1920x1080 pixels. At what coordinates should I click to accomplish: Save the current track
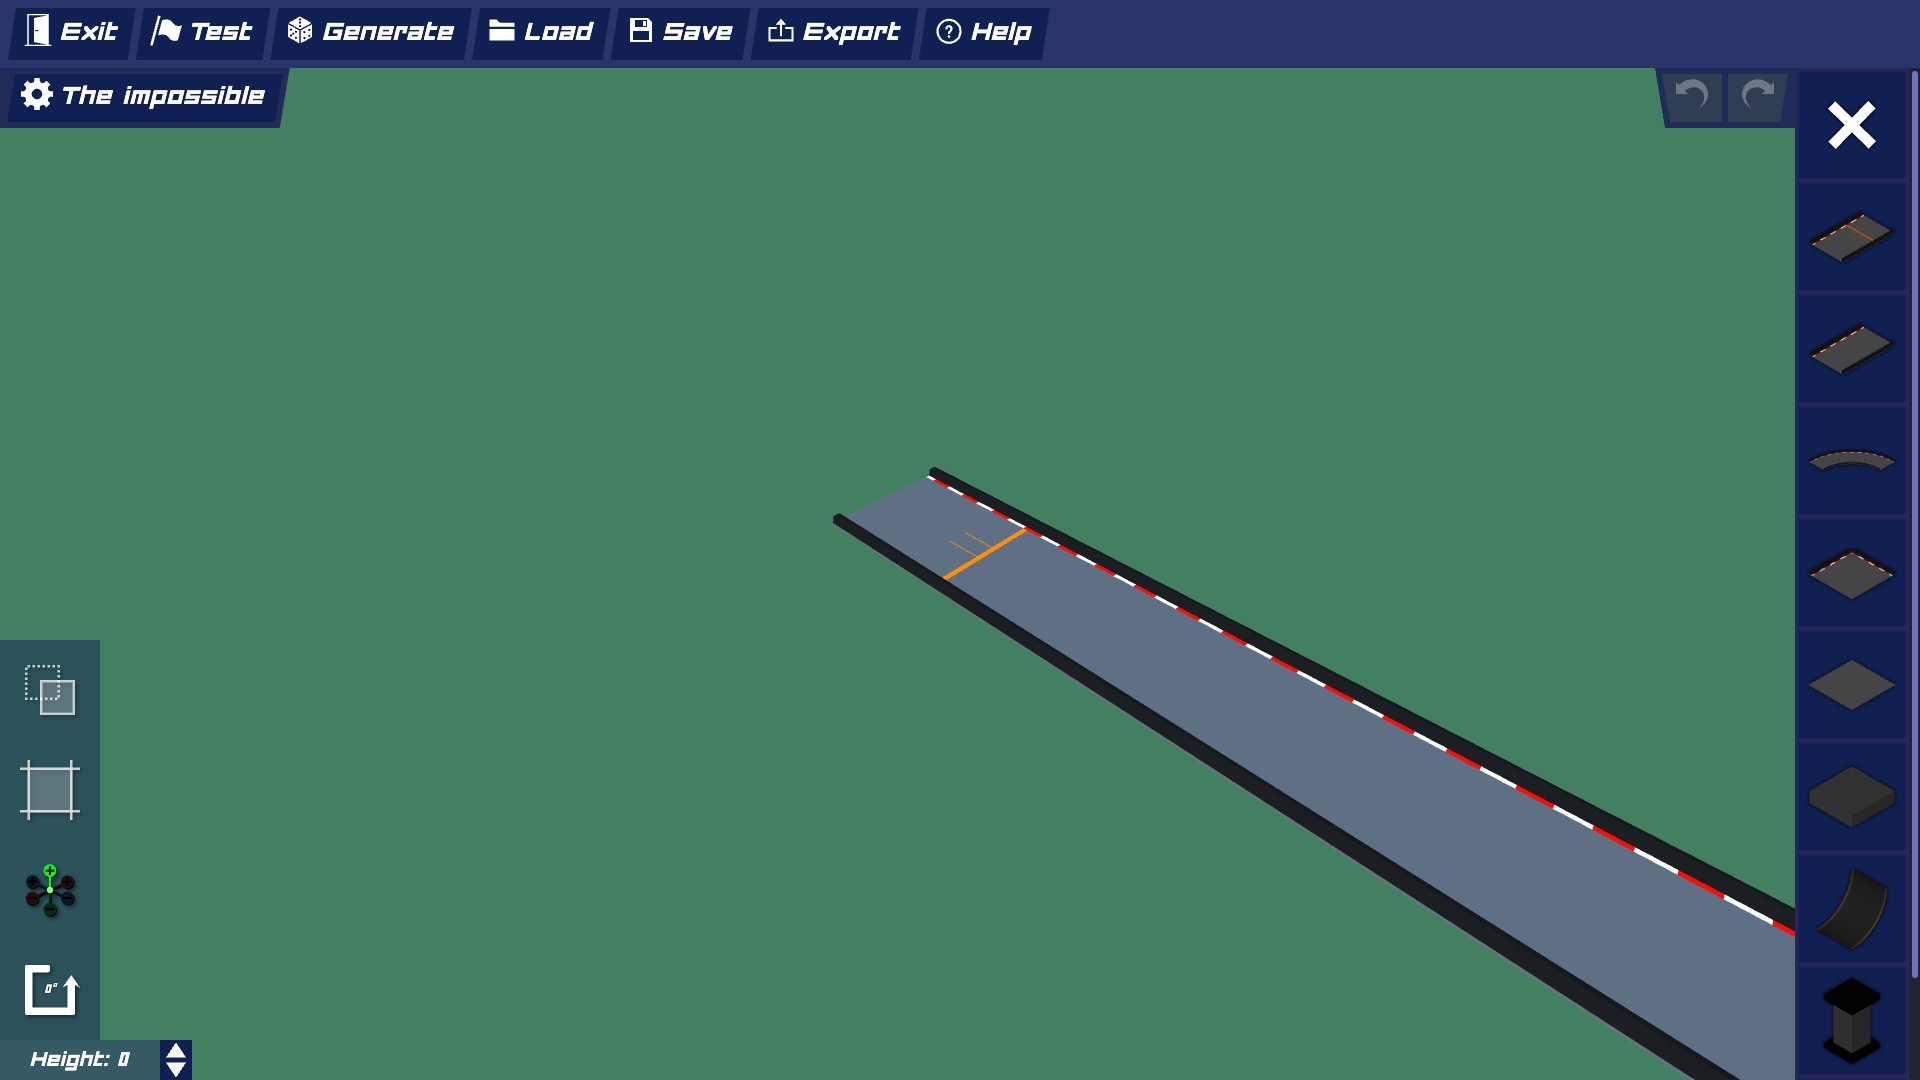click(678, 31)
